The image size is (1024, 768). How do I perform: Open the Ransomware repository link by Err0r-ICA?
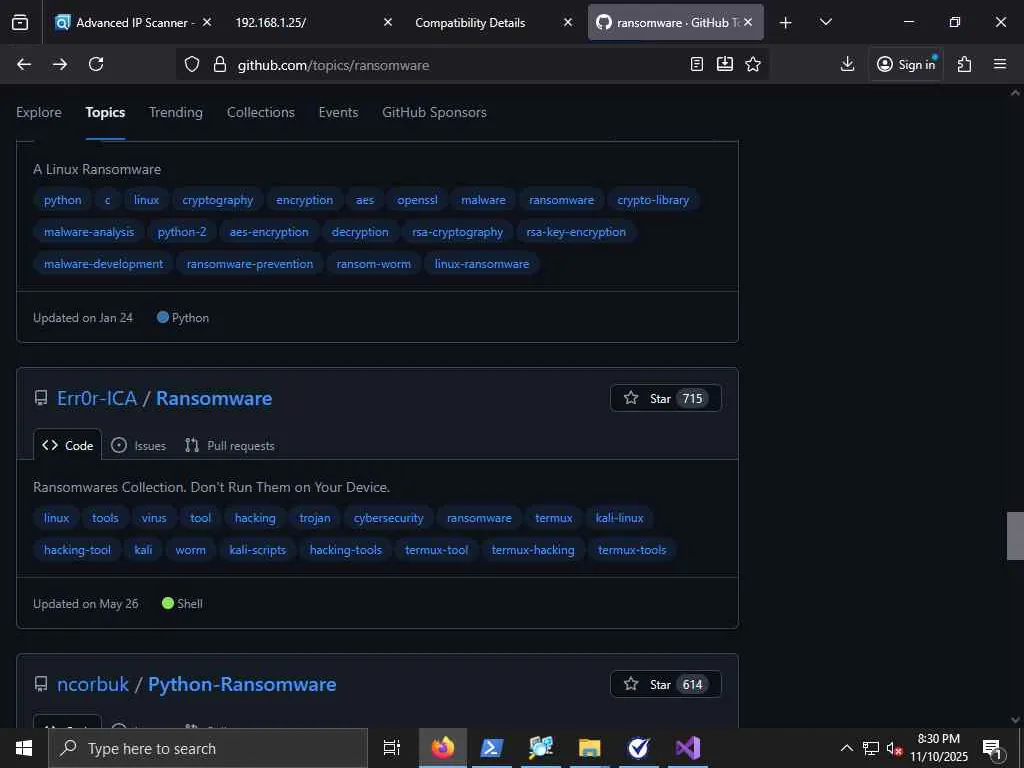[x=214, y=398]
